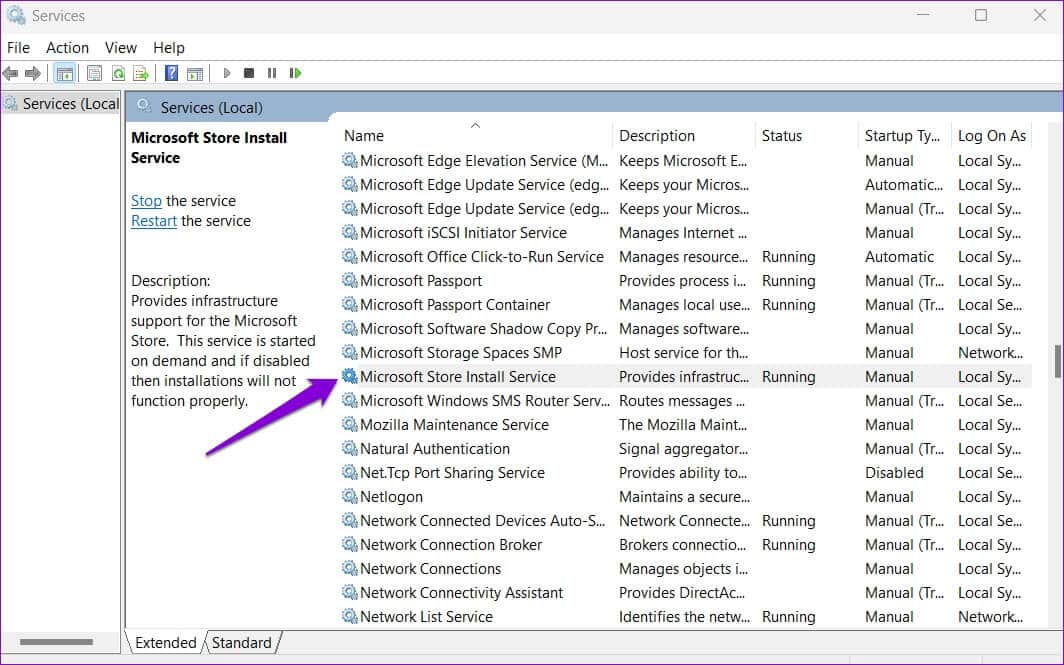Click the vertical scrollbar thumb of services list
This screenshot has width=1064, height=665.
tap(1057, 360)
